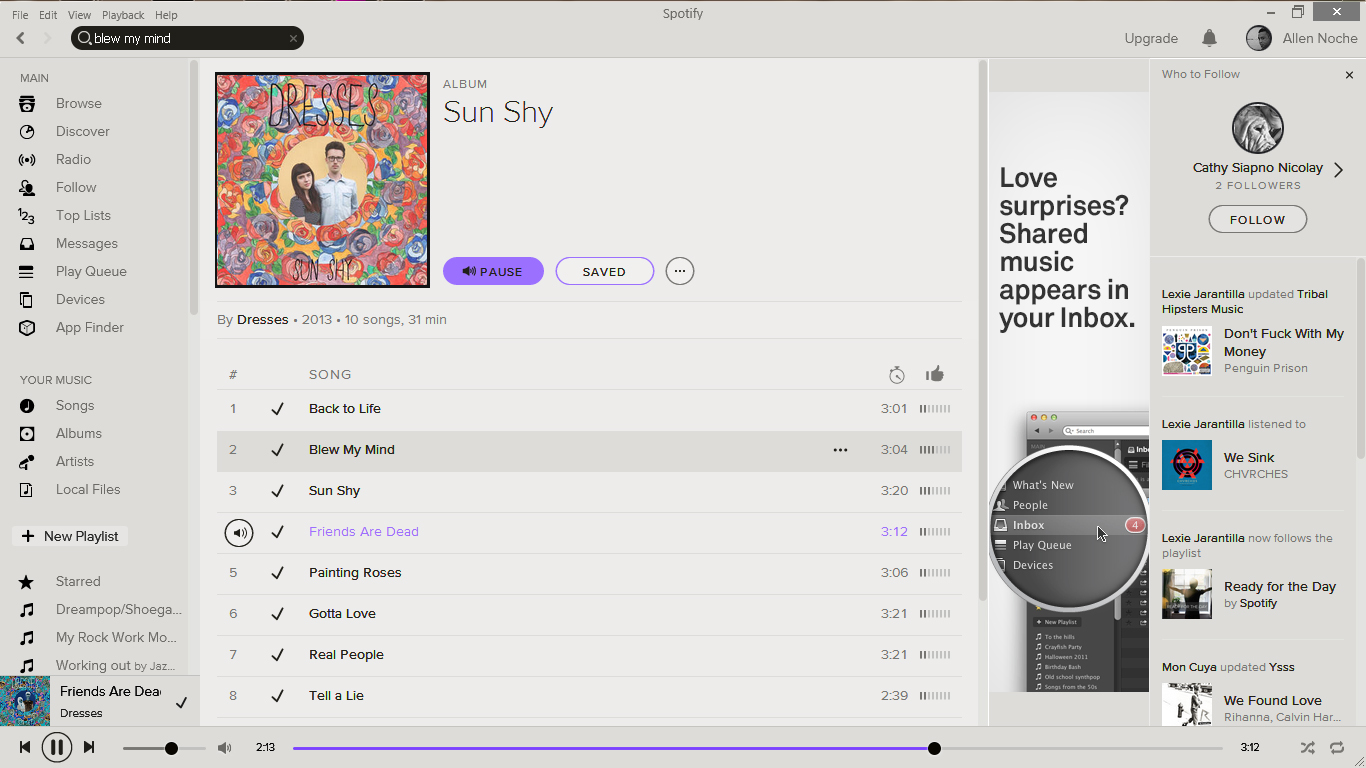The width and height of the screenshot is (1366, 768).
Task: Open the View menu
Action: click(x=79, y=15)
